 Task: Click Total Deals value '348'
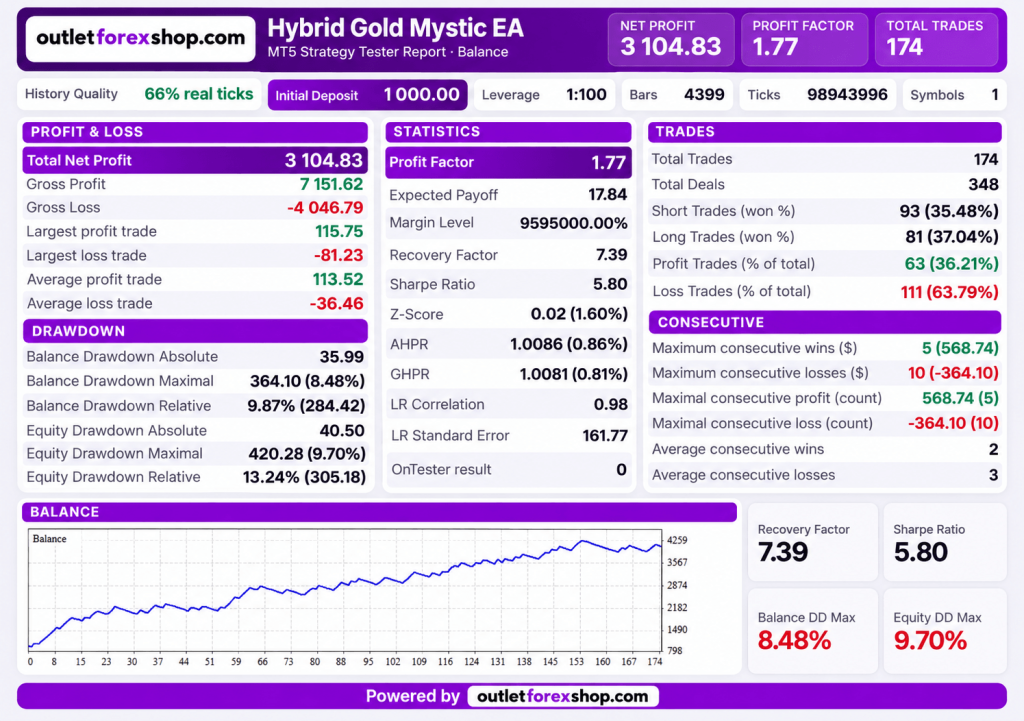tap(983, 185)
